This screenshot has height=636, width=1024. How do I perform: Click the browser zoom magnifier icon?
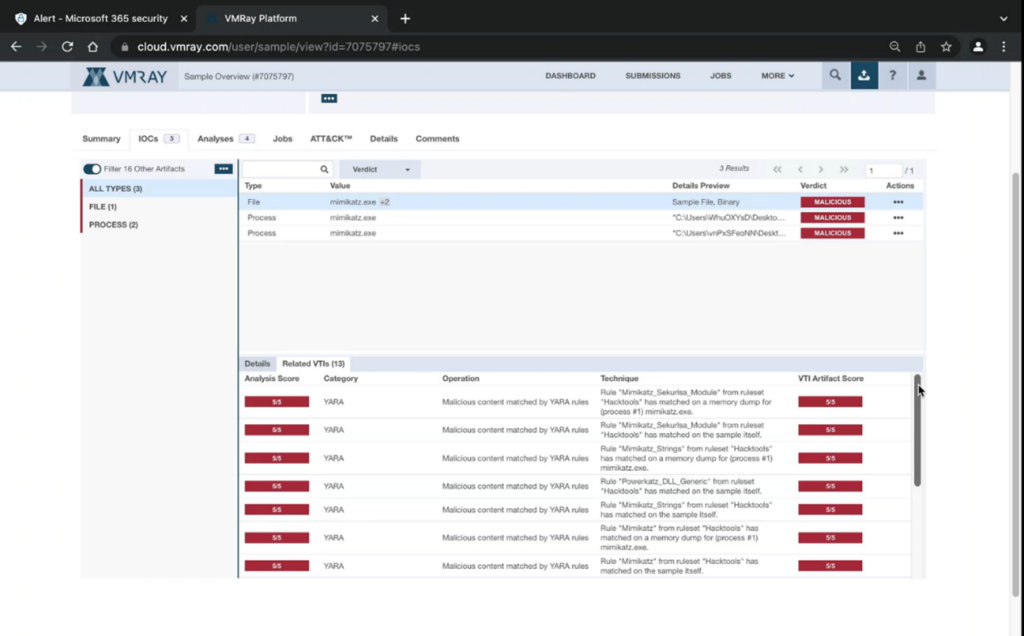895,46
